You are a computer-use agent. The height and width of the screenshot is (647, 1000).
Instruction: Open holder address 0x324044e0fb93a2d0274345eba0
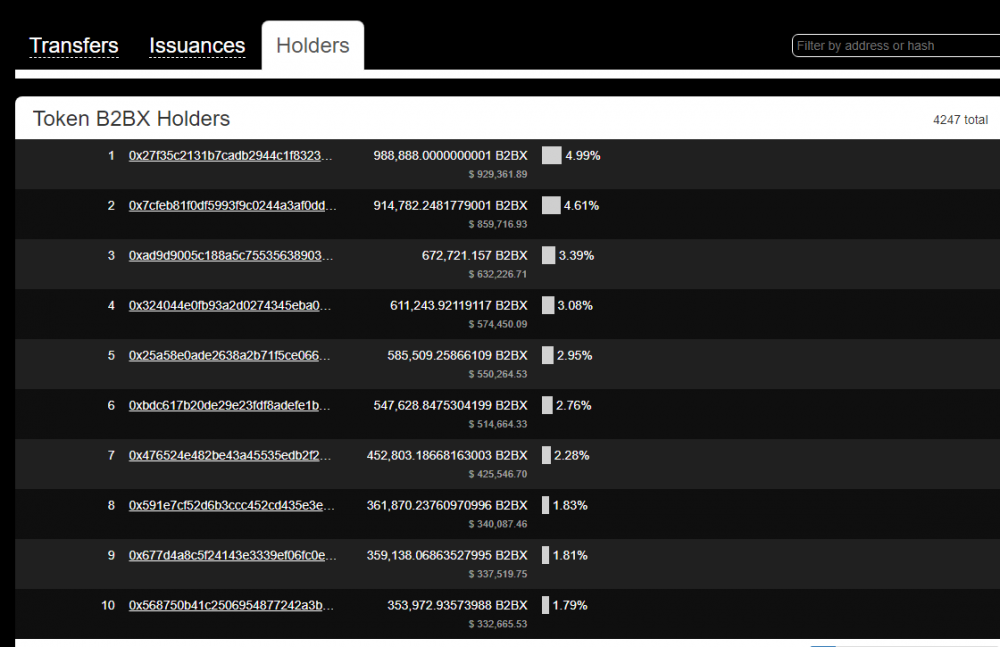(230, 305)
